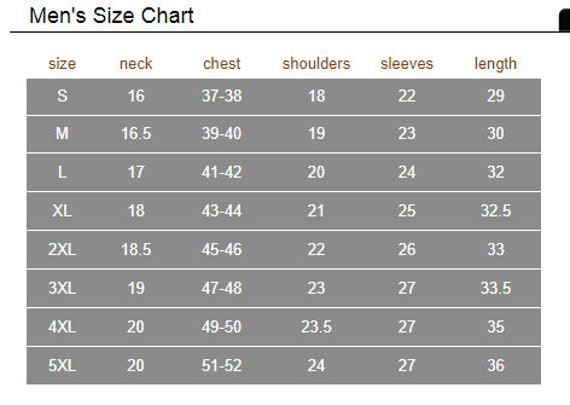The height and width of the screenshot is (405, 570).
Task: Click the black tab at top right corner
Action: (x=564, y=20)
